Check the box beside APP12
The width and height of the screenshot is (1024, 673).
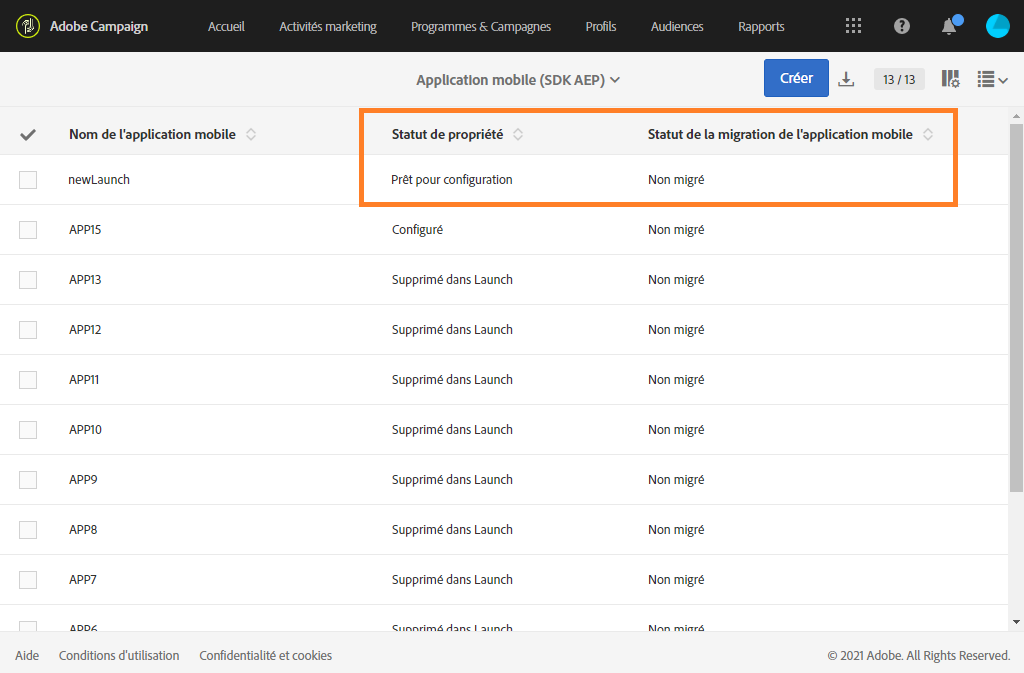(28, 330)
